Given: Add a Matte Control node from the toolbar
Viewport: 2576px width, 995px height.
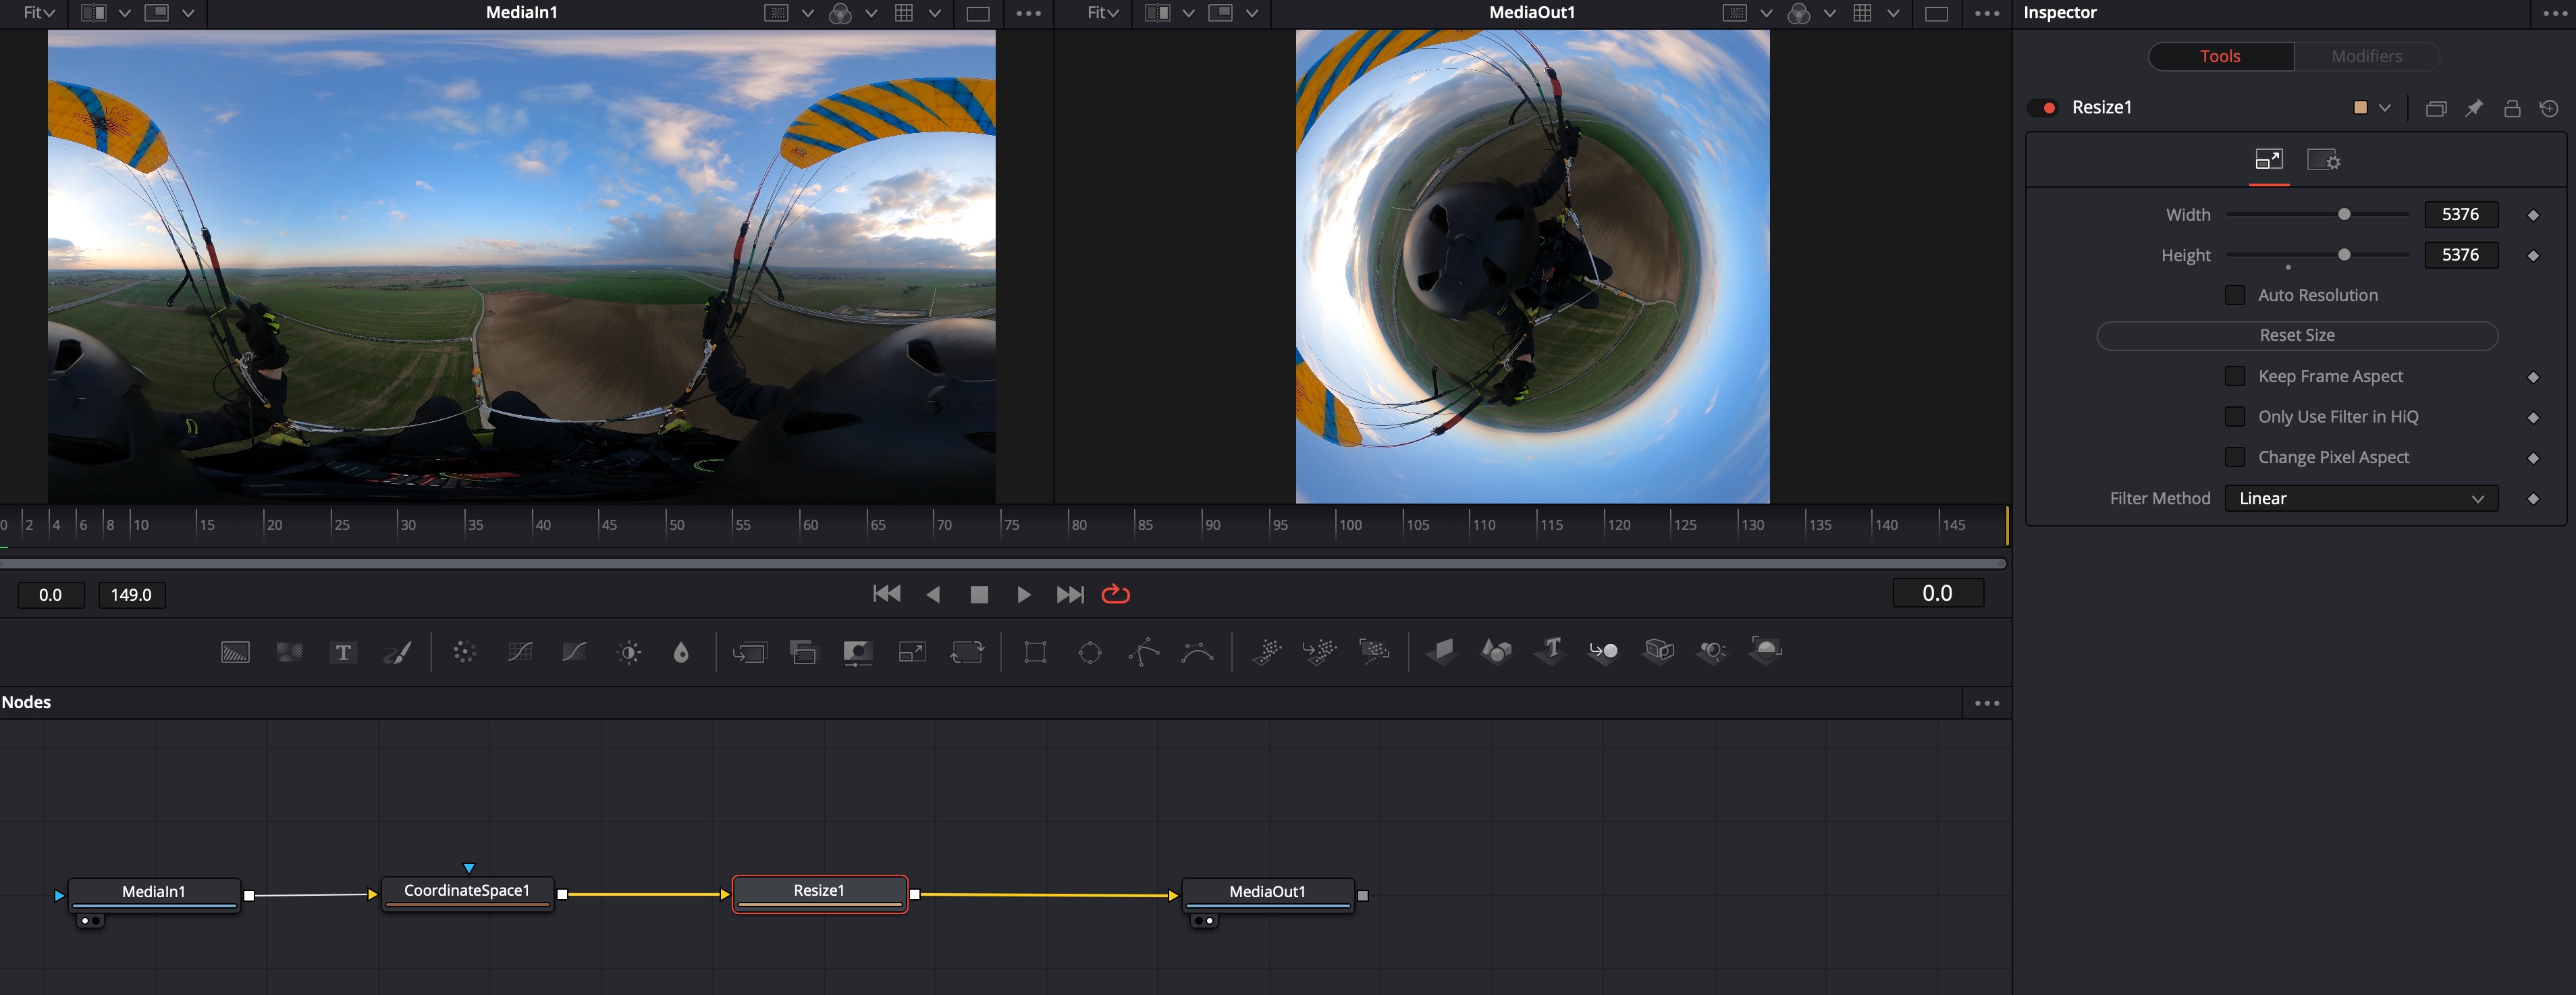Looking at the screenshot, I should 858,653.
